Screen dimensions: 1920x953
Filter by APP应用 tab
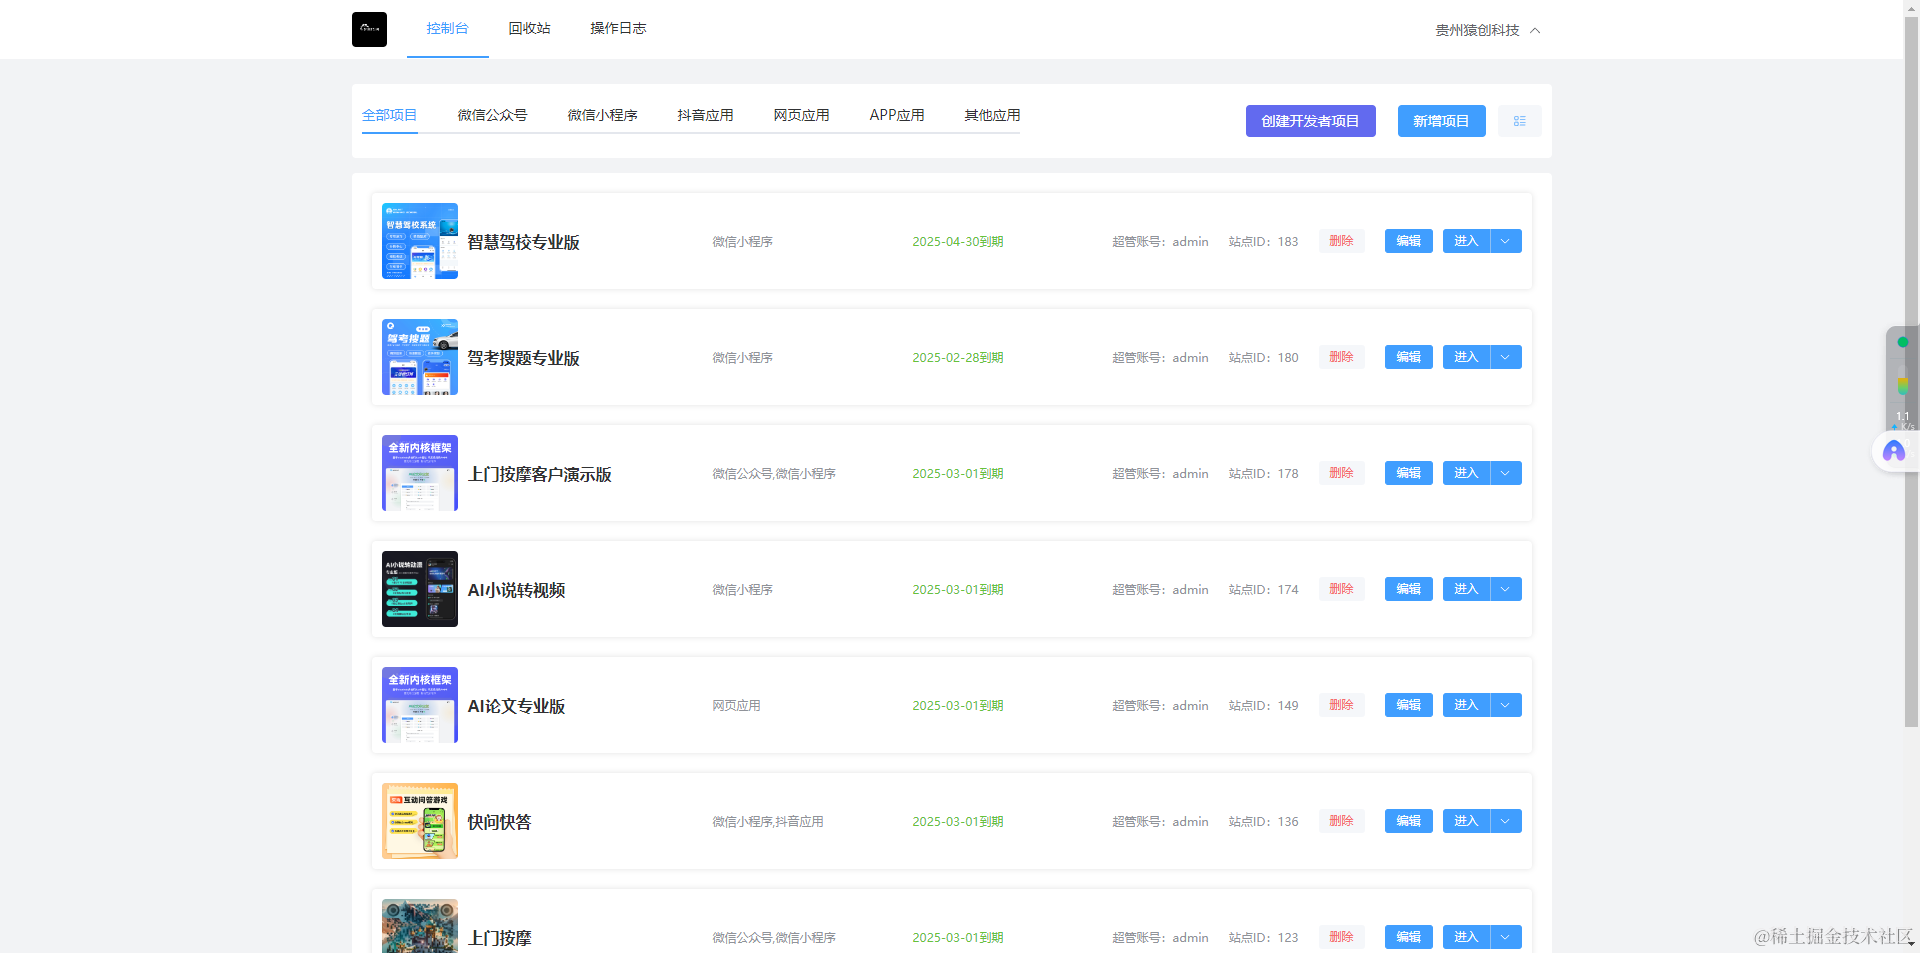[x=897, y=115]
